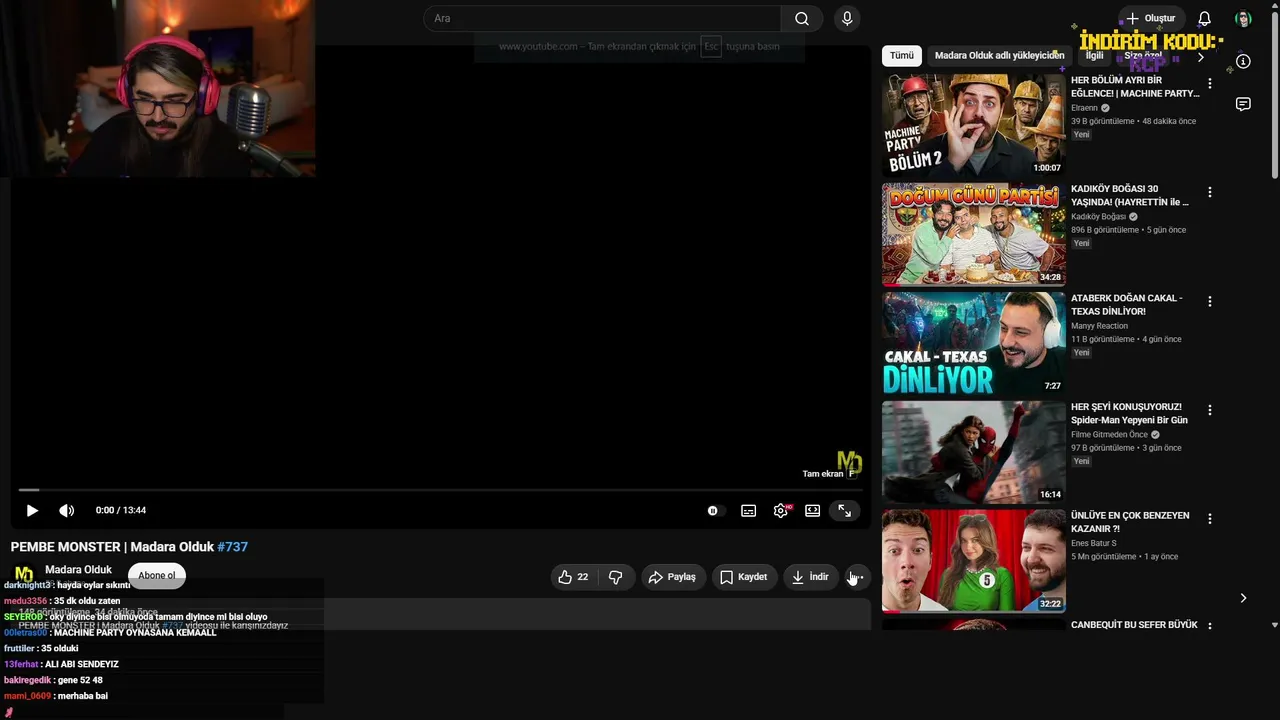
Task: Open options for 'CANBEQUİT BU SEFER BÜYÜK' video
Action: [1210, 626]
